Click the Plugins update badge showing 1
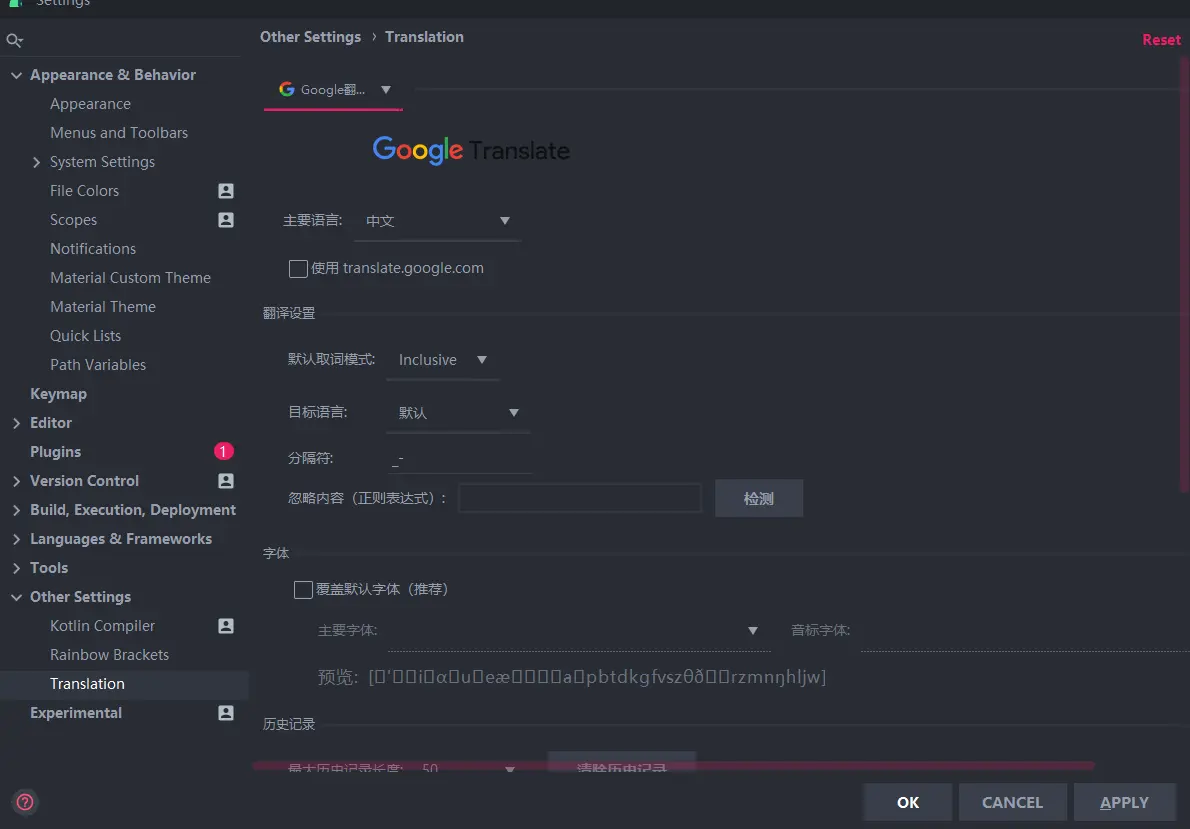This screenshot has height=829, width=1190. [223, 452]
